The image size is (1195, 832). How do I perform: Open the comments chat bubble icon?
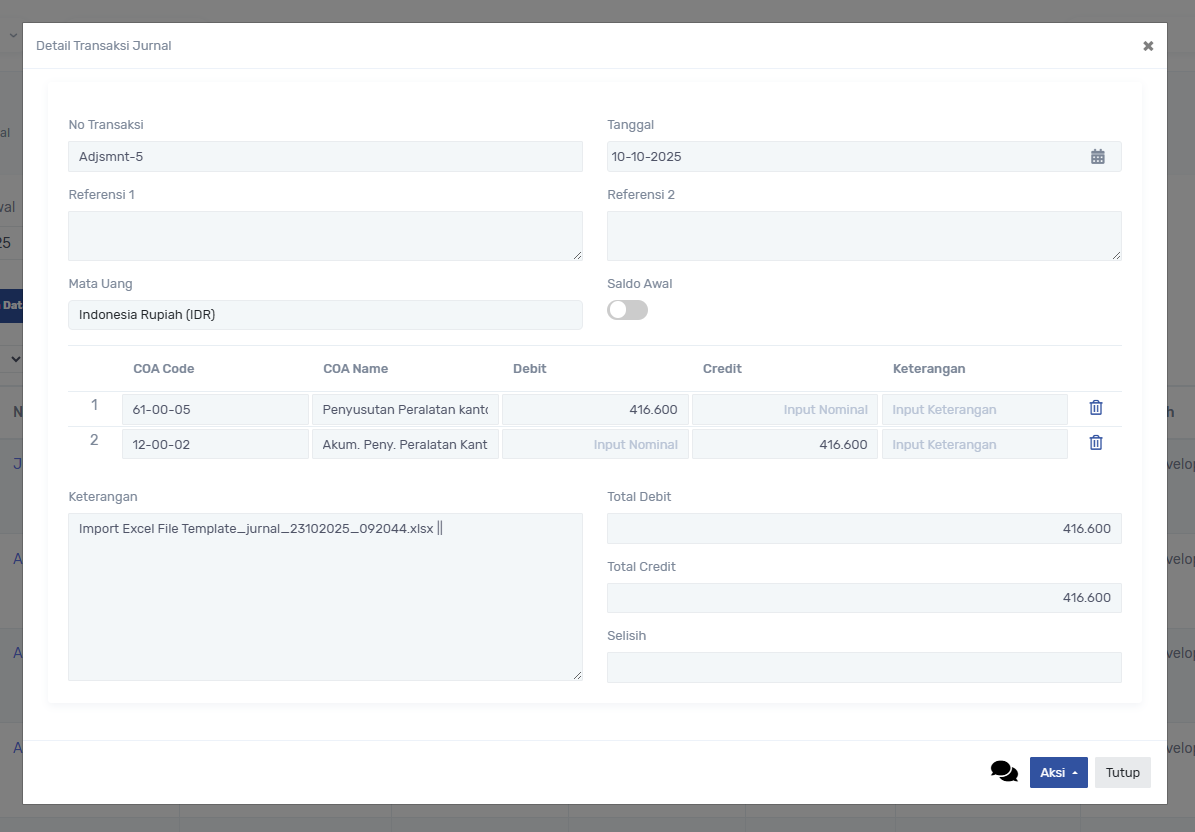pos(1004,771)
